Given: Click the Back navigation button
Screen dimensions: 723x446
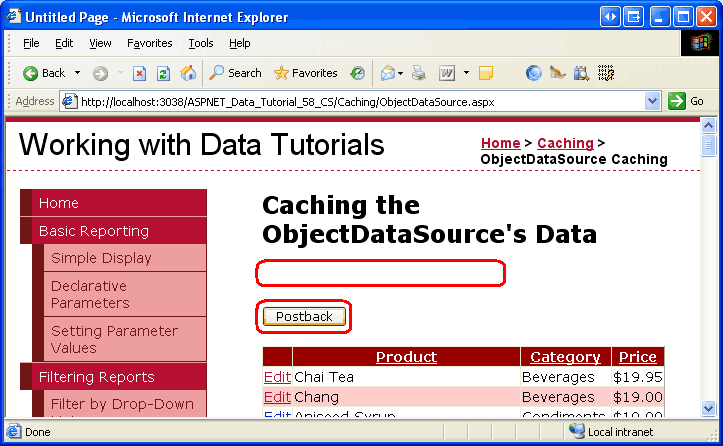Looking at the screenshot, I should (x=44, y=73).
